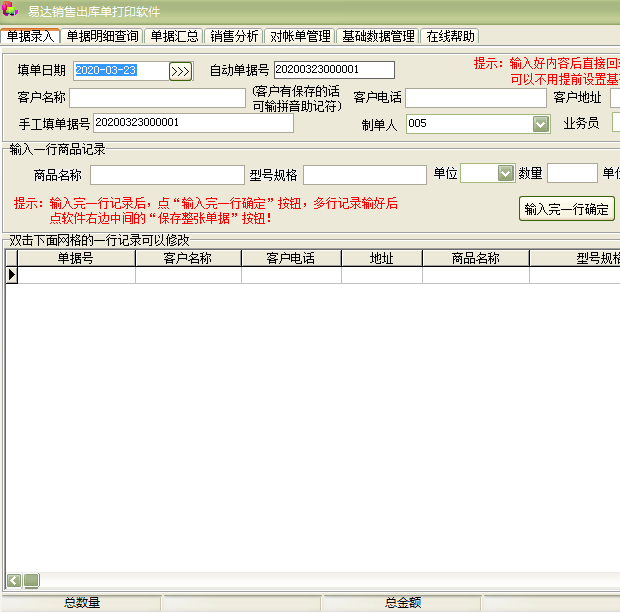Click the >>> date picker button
The height and width of the screenshot is (613, 620).
[x=180, y=71]
